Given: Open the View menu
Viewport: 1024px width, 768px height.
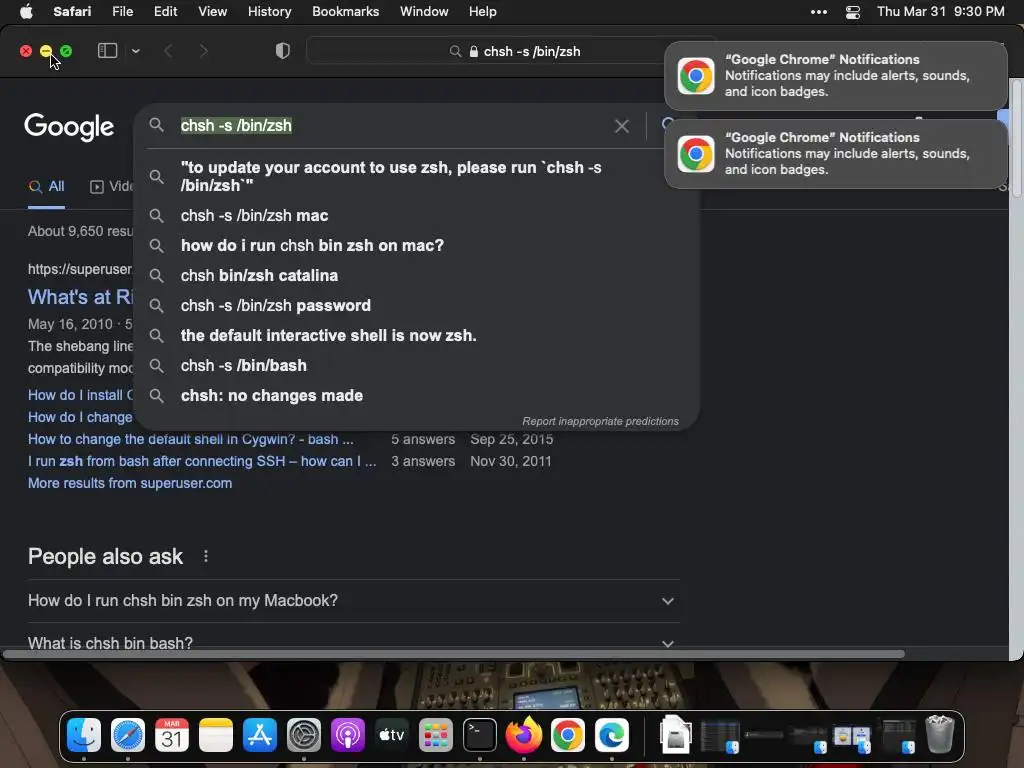Looking at the screenshot, I should pyautogui.click(x=212, y=12).
